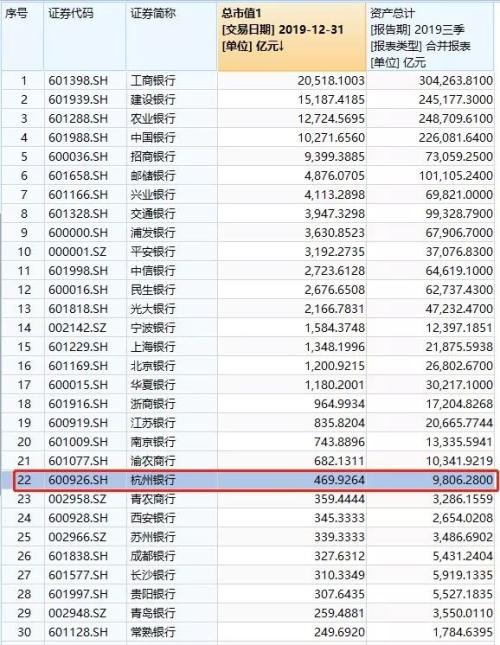
Task: Select the 宁波银行 name cell
Action: pos(171,328)
